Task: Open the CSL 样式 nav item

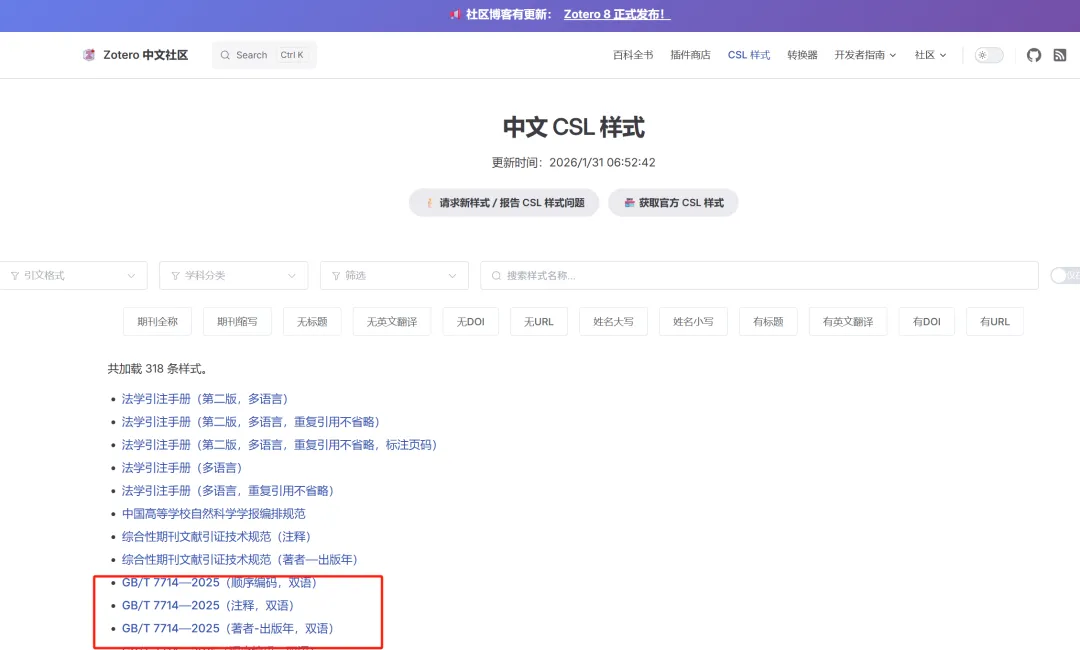Action: click(749, 55)
